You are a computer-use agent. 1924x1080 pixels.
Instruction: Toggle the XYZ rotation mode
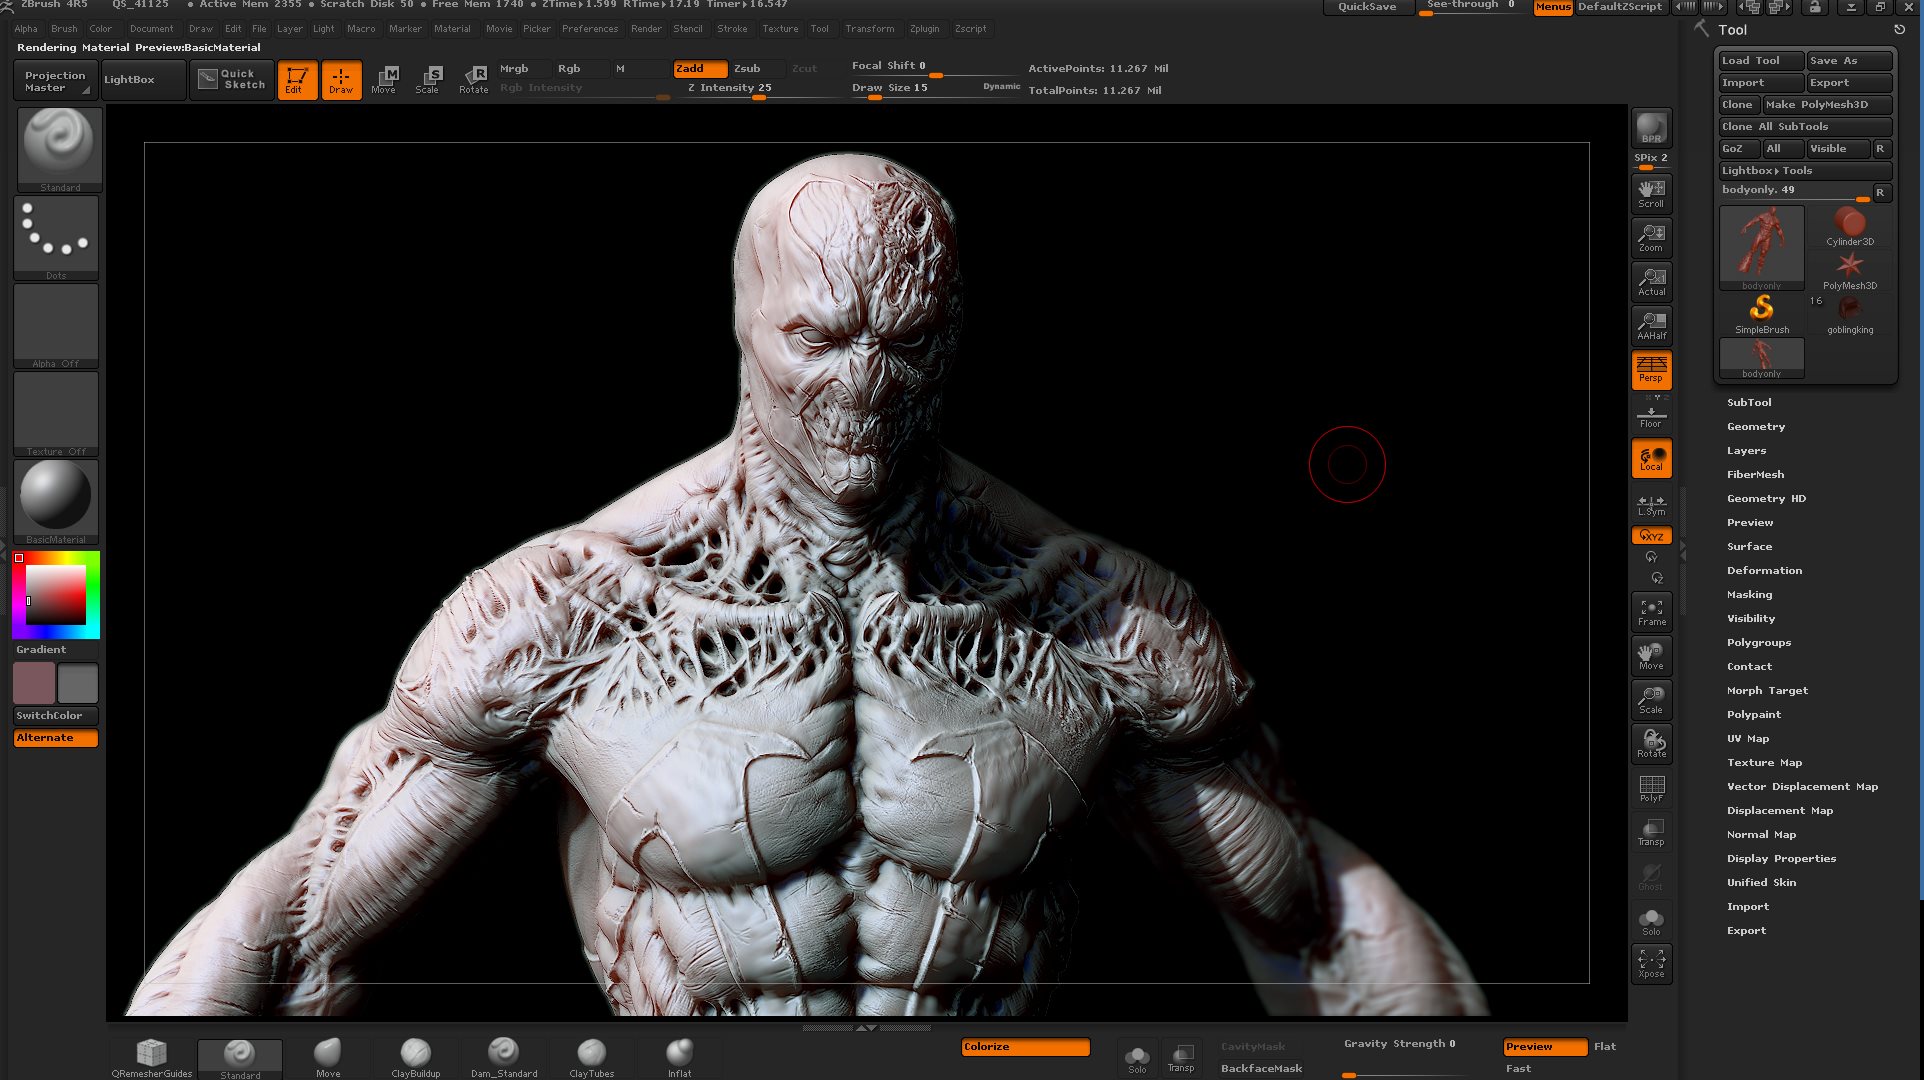pyautogui.click(x=1651, y=536)
